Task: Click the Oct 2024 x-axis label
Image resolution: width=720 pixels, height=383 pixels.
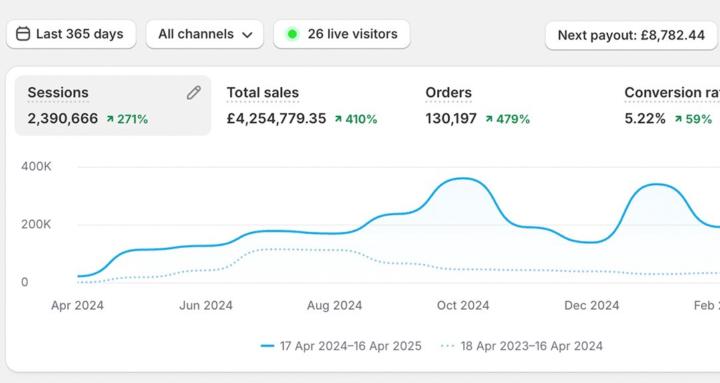Action: (x=463, y=305)
